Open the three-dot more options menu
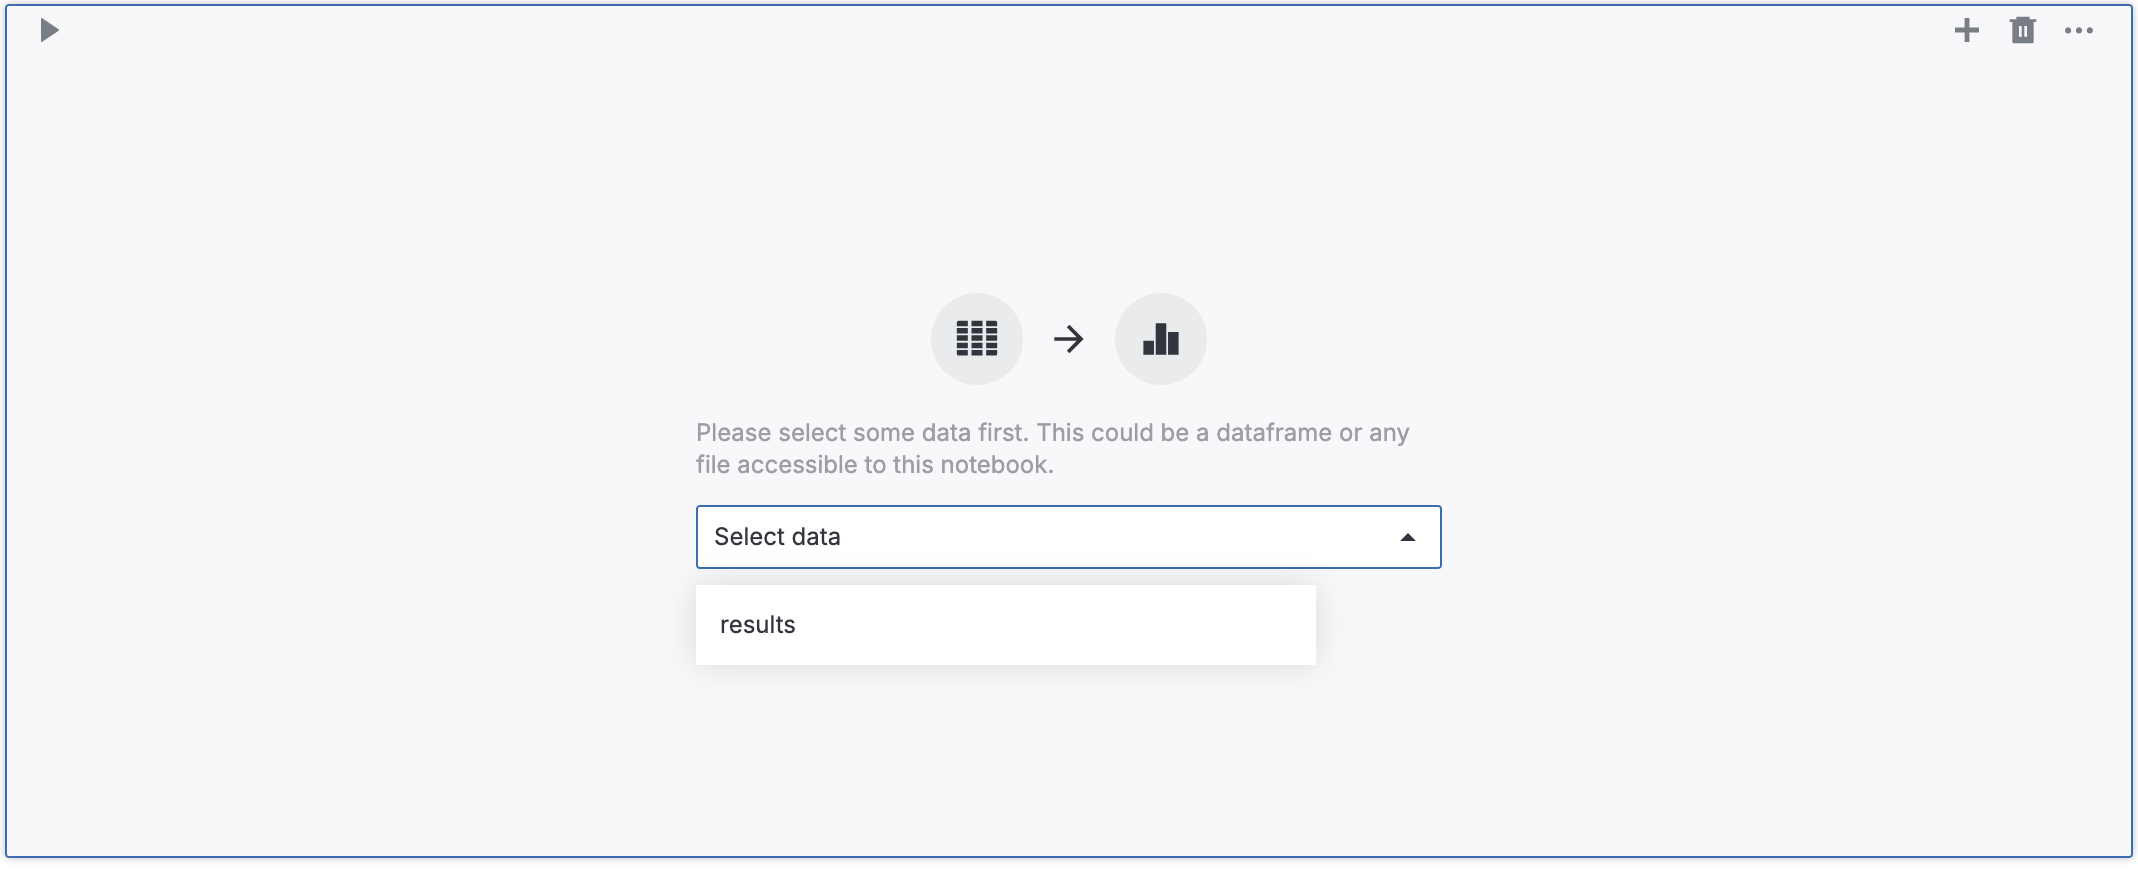This screenshot has height=872, width=2138. (x=2078, y=31)
